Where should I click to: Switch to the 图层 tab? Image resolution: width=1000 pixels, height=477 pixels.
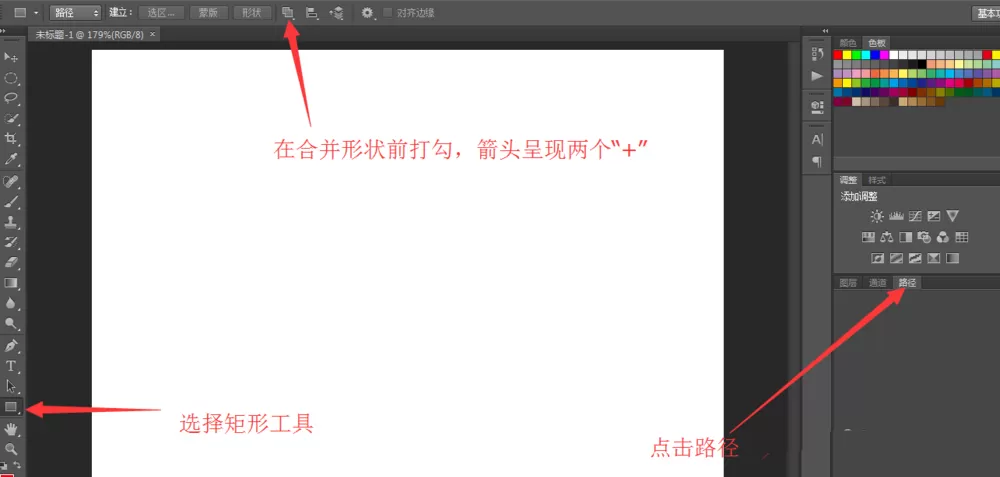tap(848, 283)
